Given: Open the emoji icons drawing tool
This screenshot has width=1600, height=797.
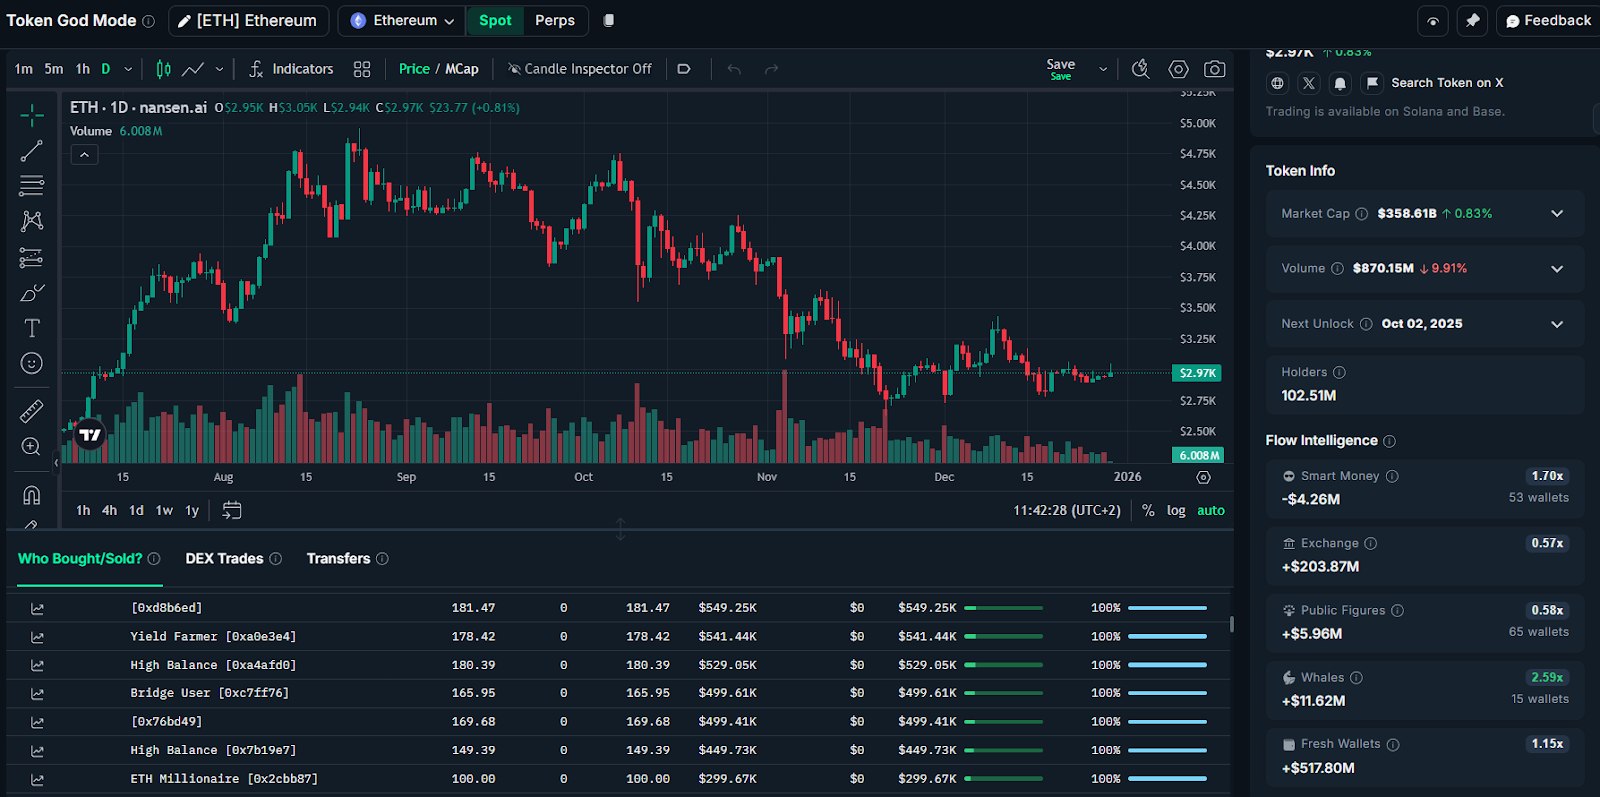Looking at the screenshot, I should (32, 364).
